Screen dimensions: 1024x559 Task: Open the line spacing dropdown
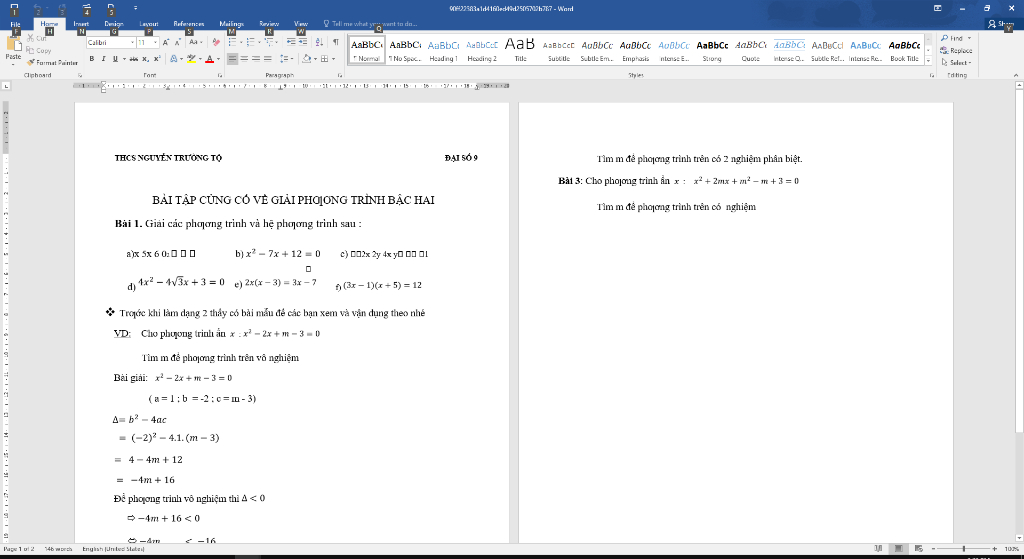pyautogui.click(x=286, y=59)
